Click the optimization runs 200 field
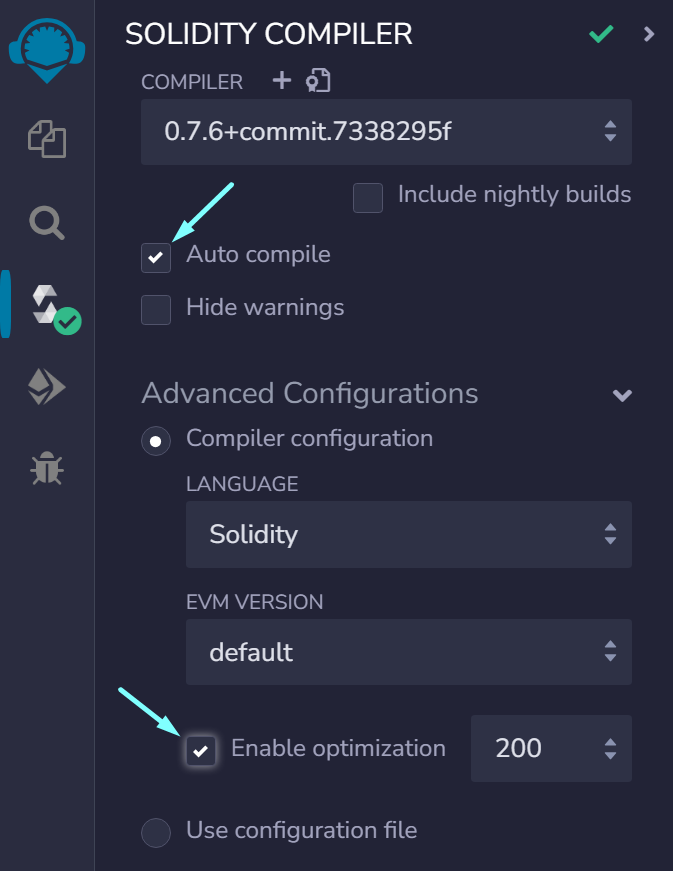The height and width of the screenshot is (871, 673). (x=551, y=748)
